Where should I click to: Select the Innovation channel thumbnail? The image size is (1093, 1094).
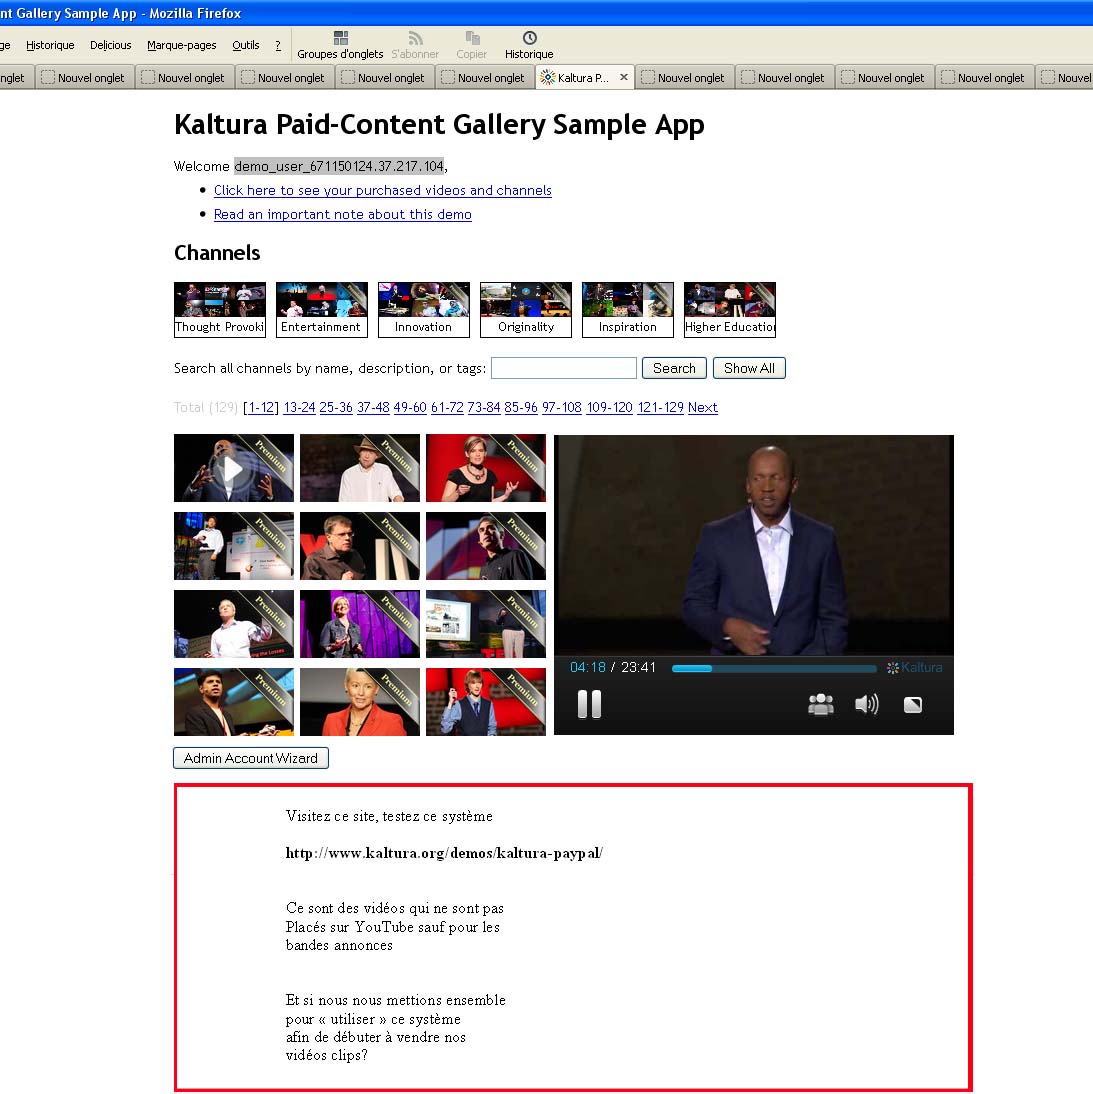click(423, 309)
